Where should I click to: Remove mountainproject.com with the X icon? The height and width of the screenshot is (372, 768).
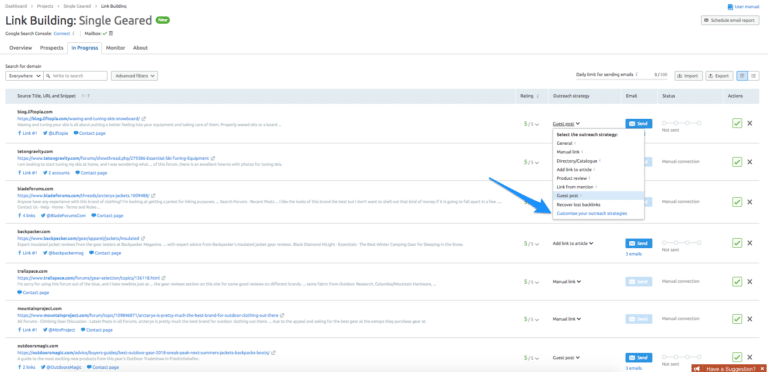coord(749,319)
